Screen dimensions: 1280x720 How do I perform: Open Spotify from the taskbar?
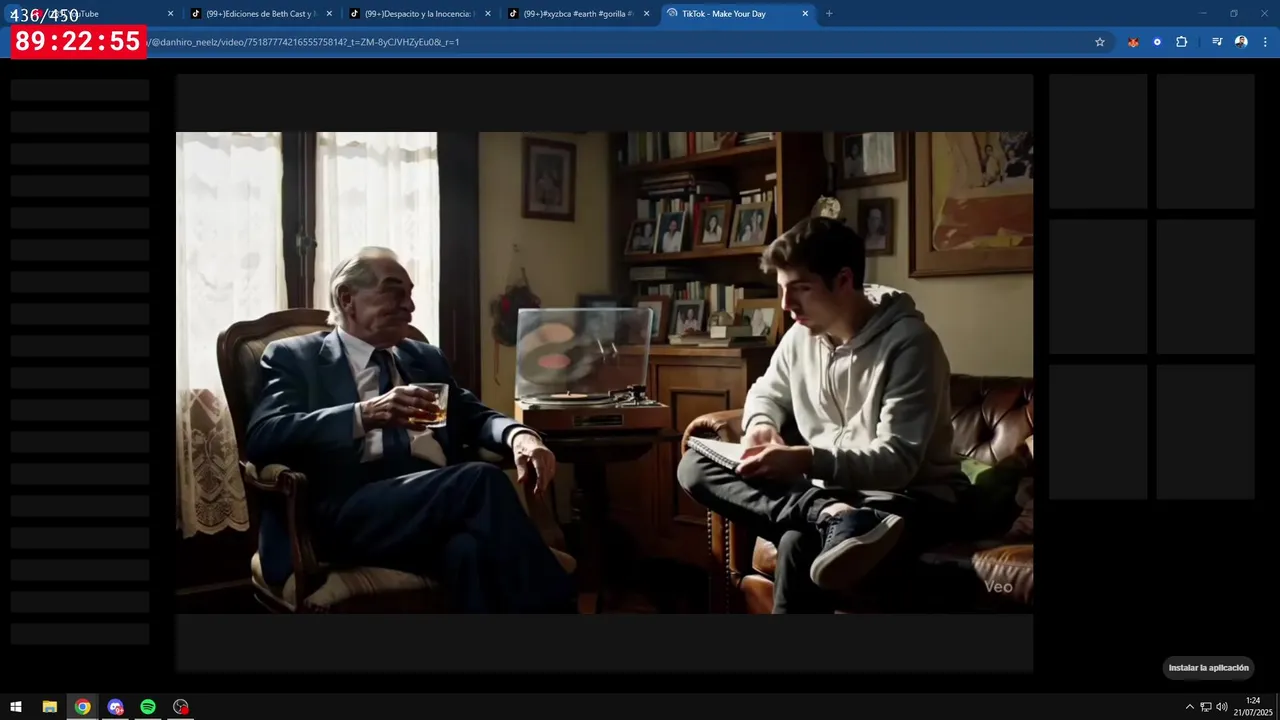(148, 707)
